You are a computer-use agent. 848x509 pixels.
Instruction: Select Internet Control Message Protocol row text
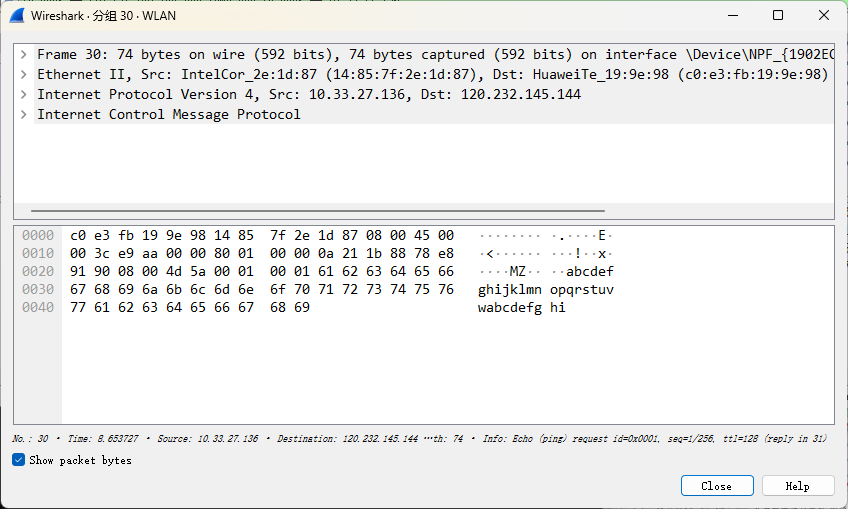coord(168,114)
